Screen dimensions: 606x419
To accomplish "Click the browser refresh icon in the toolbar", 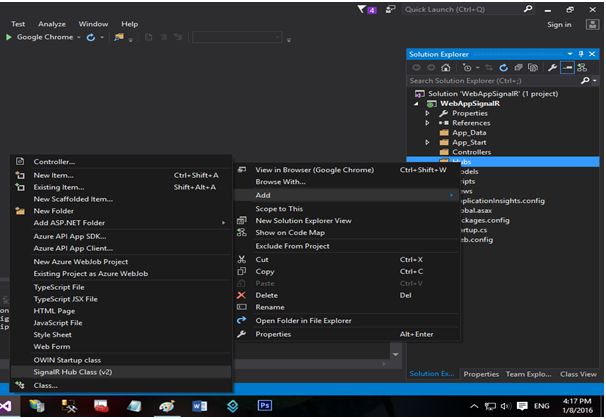I will [91, 37].
